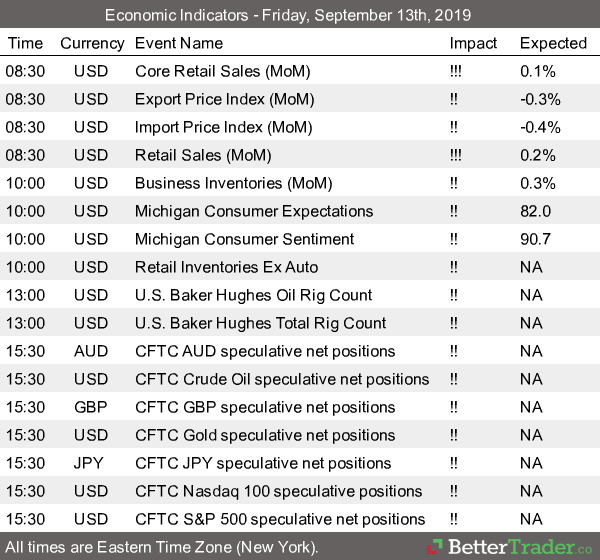The width and height of the screenshot is (600, 560).
Task: Open Michigan Consumer Expectations event
Action: (x=254, y=211)
